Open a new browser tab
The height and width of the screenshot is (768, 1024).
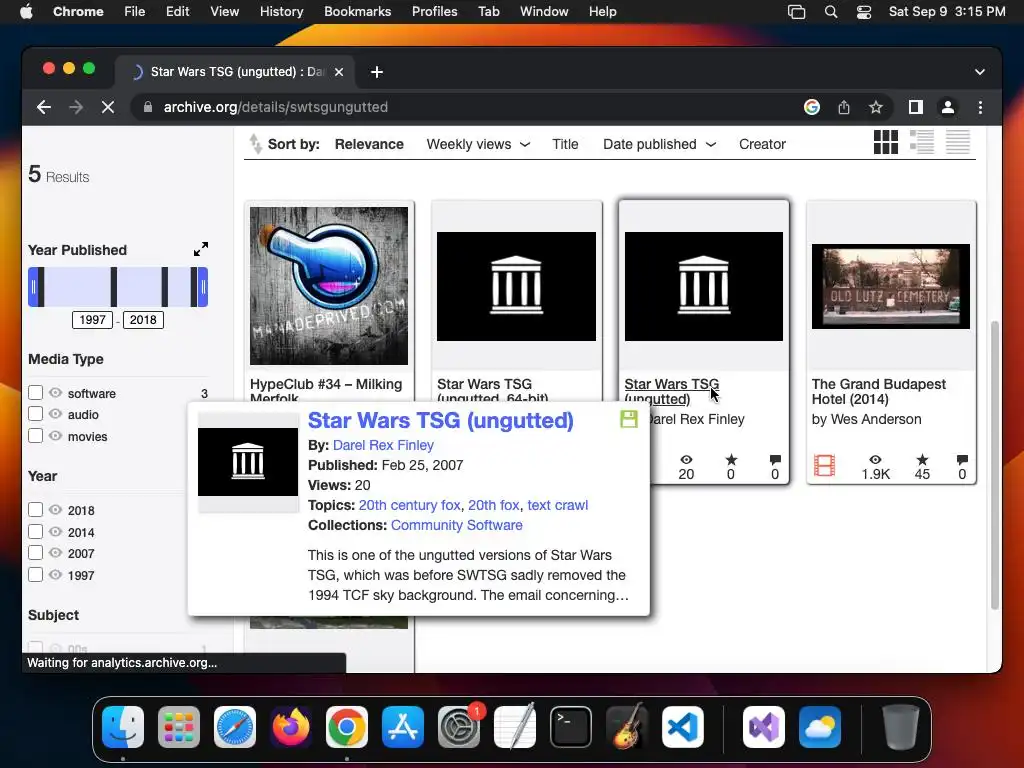click(377, 72)
